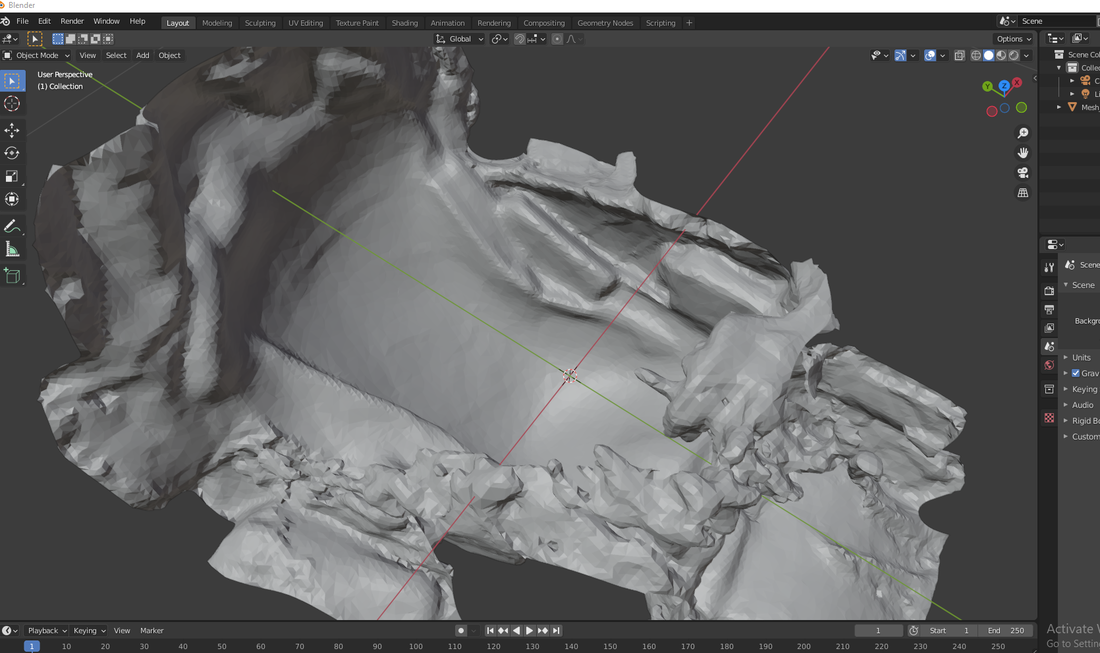Click the timeline Marker menu
The height and width of the screenshot is (653, 1100).
tap(152, 631)
